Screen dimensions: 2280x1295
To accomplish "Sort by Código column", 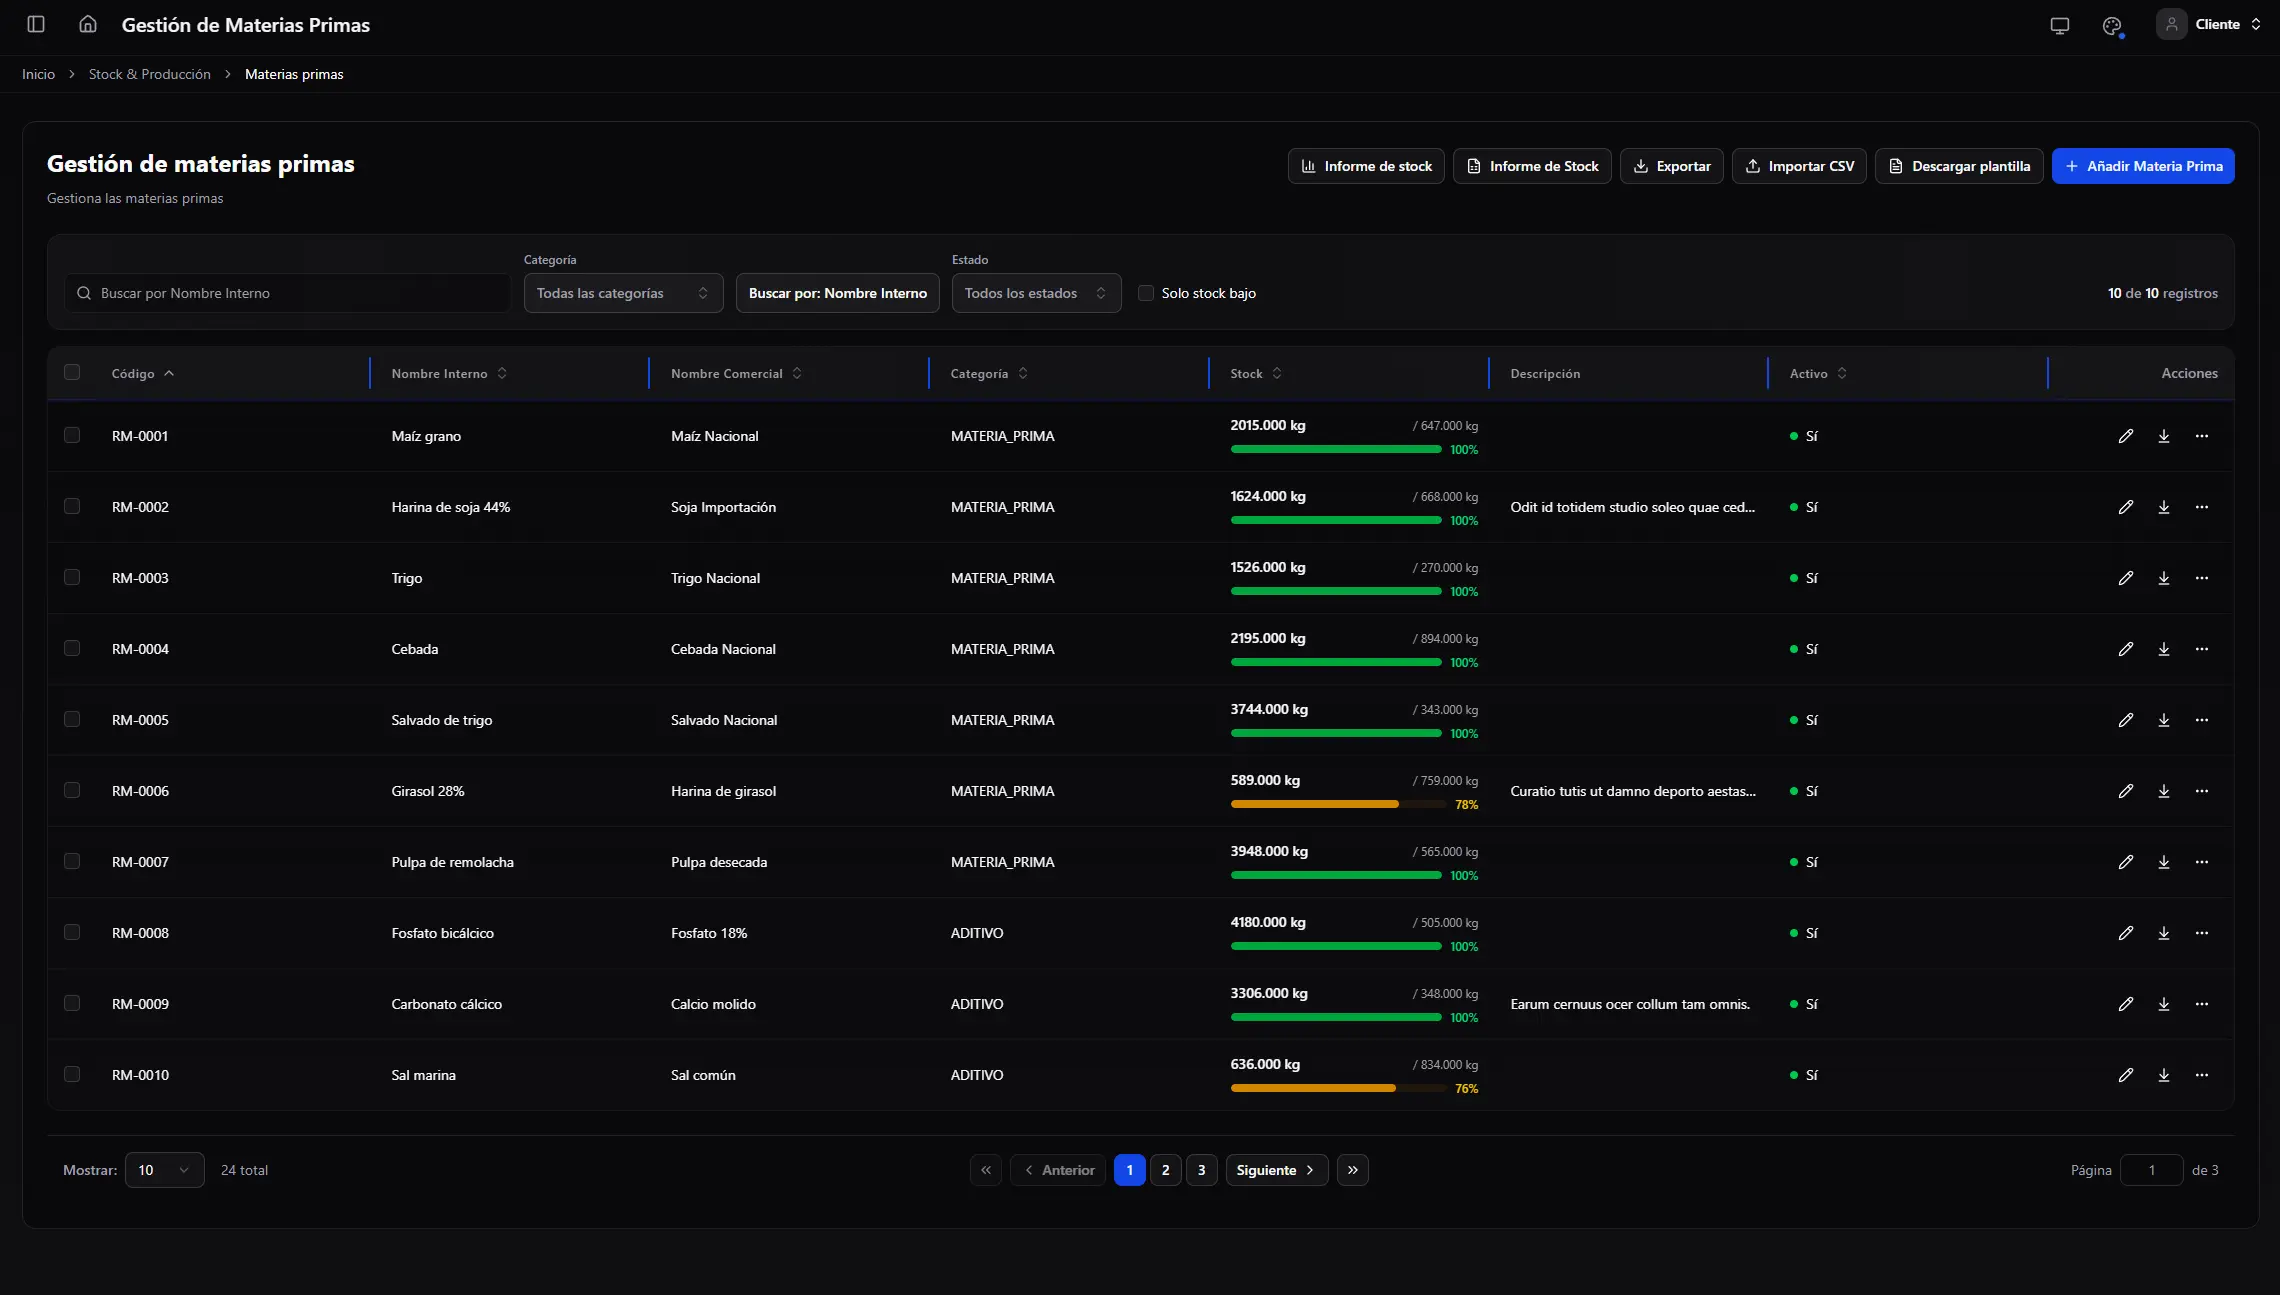I will tap(143, 373).
